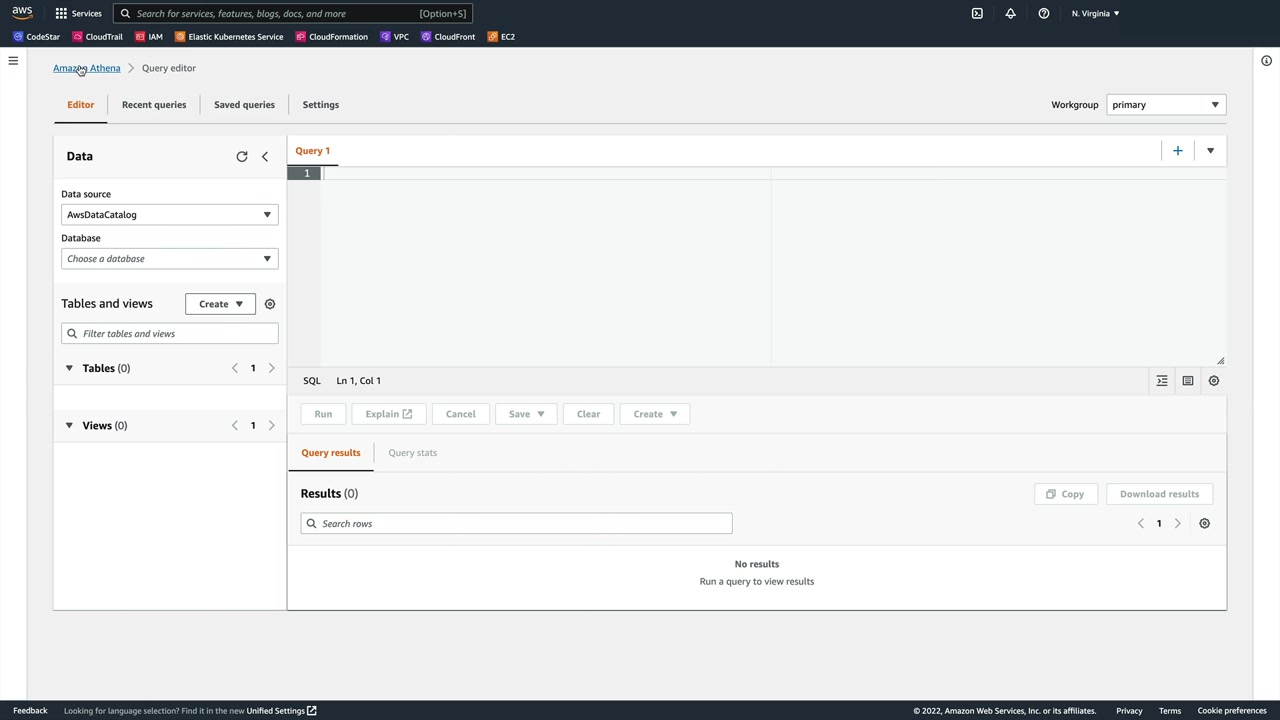Open Tables and views gear preferences
The image size is (1280, 720).
(269, 304)
